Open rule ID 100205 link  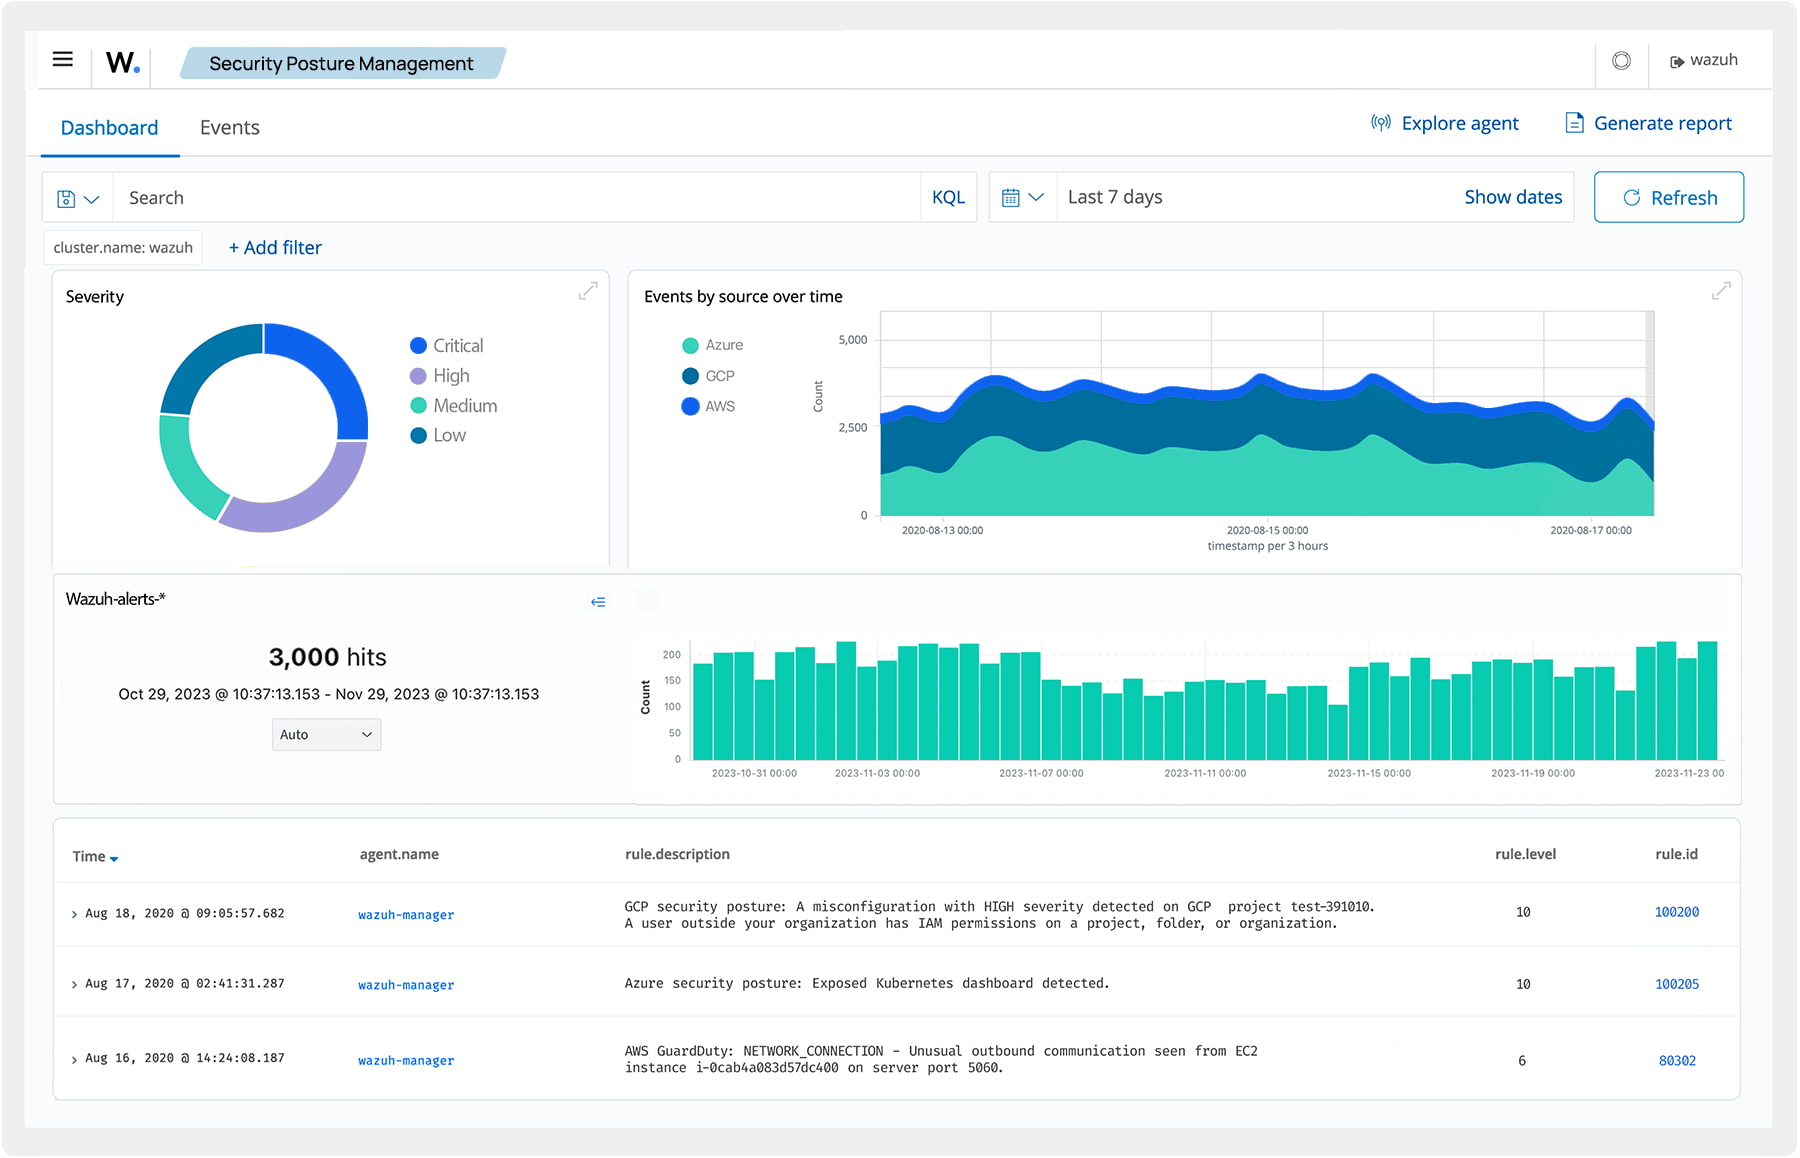(x=1676, y=985)
